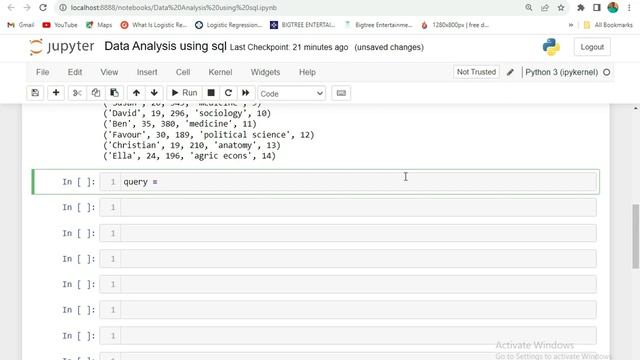Open the command palette keyboard icon
Viewport: 640px width, 360px height.
pyautogui.click(x=341, y=93)
